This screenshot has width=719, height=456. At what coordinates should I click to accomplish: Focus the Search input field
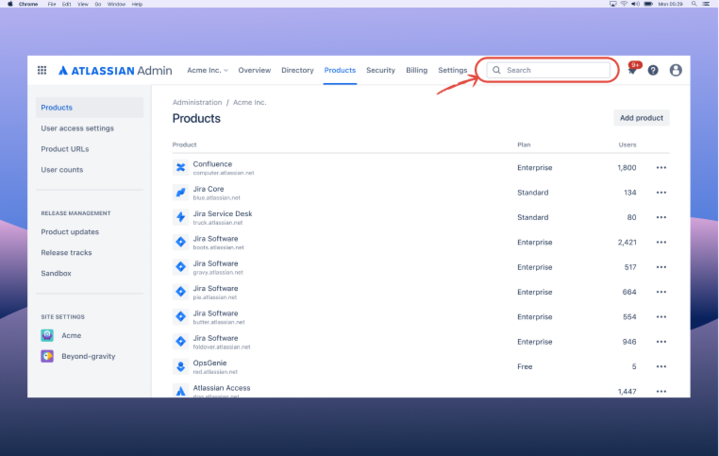[x=548, y=70]
